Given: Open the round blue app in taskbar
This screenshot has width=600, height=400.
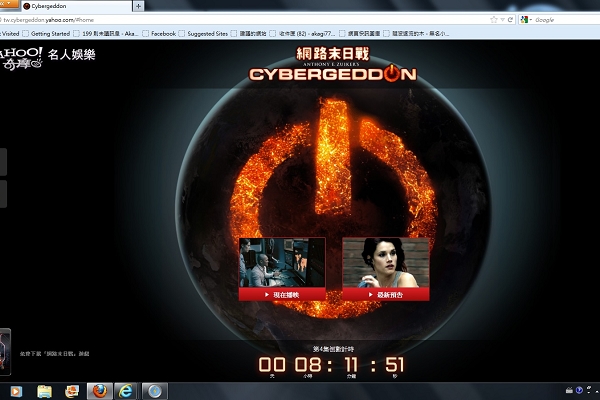Looking at the screenshot, I should (x=155, y=391).
